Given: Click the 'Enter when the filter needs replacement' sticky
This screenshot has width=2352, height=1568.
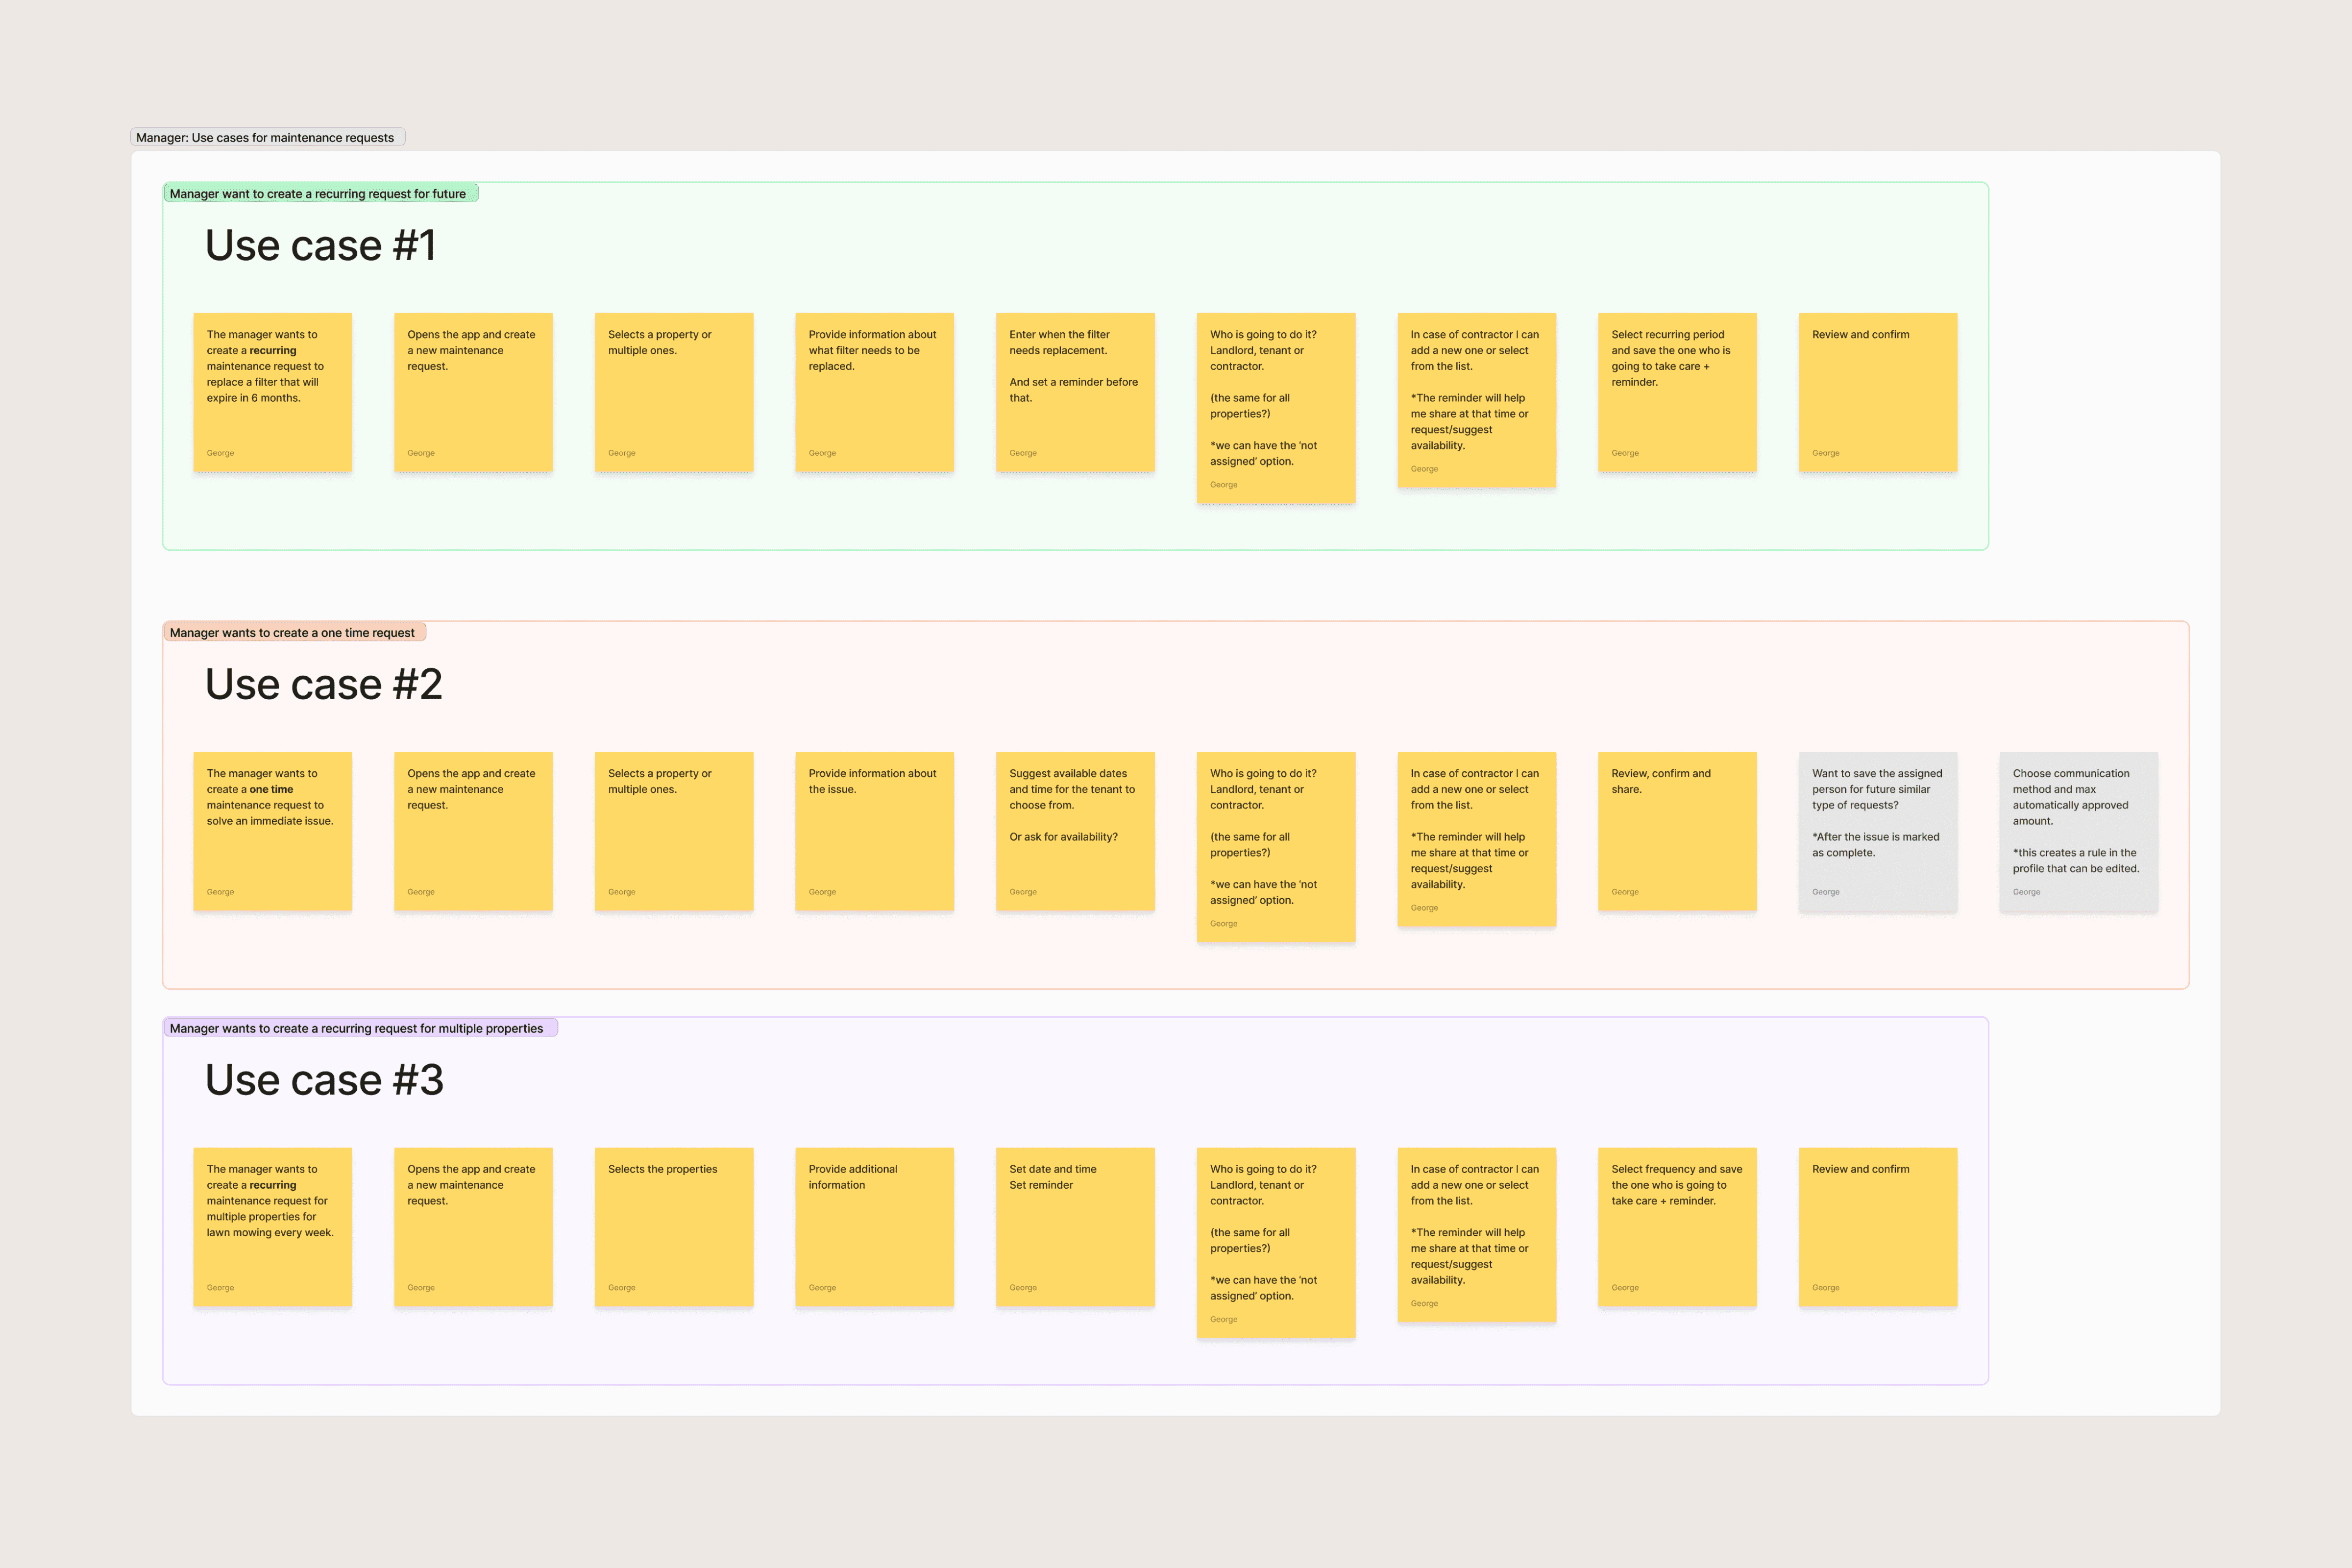Looking at the screenshot, I should point(1075,392).
